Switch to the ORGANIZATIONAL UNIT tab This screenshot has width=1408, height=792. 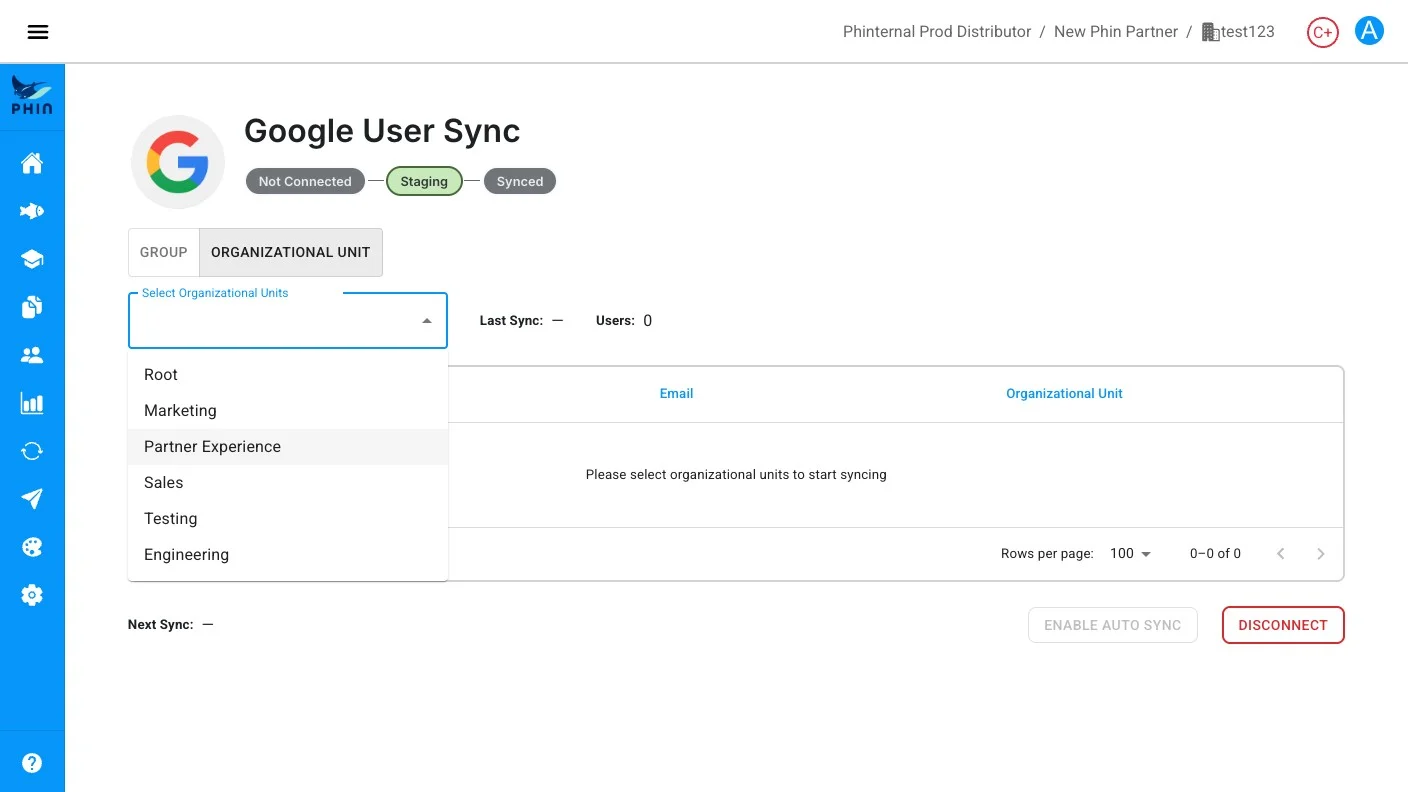point(291,252)
